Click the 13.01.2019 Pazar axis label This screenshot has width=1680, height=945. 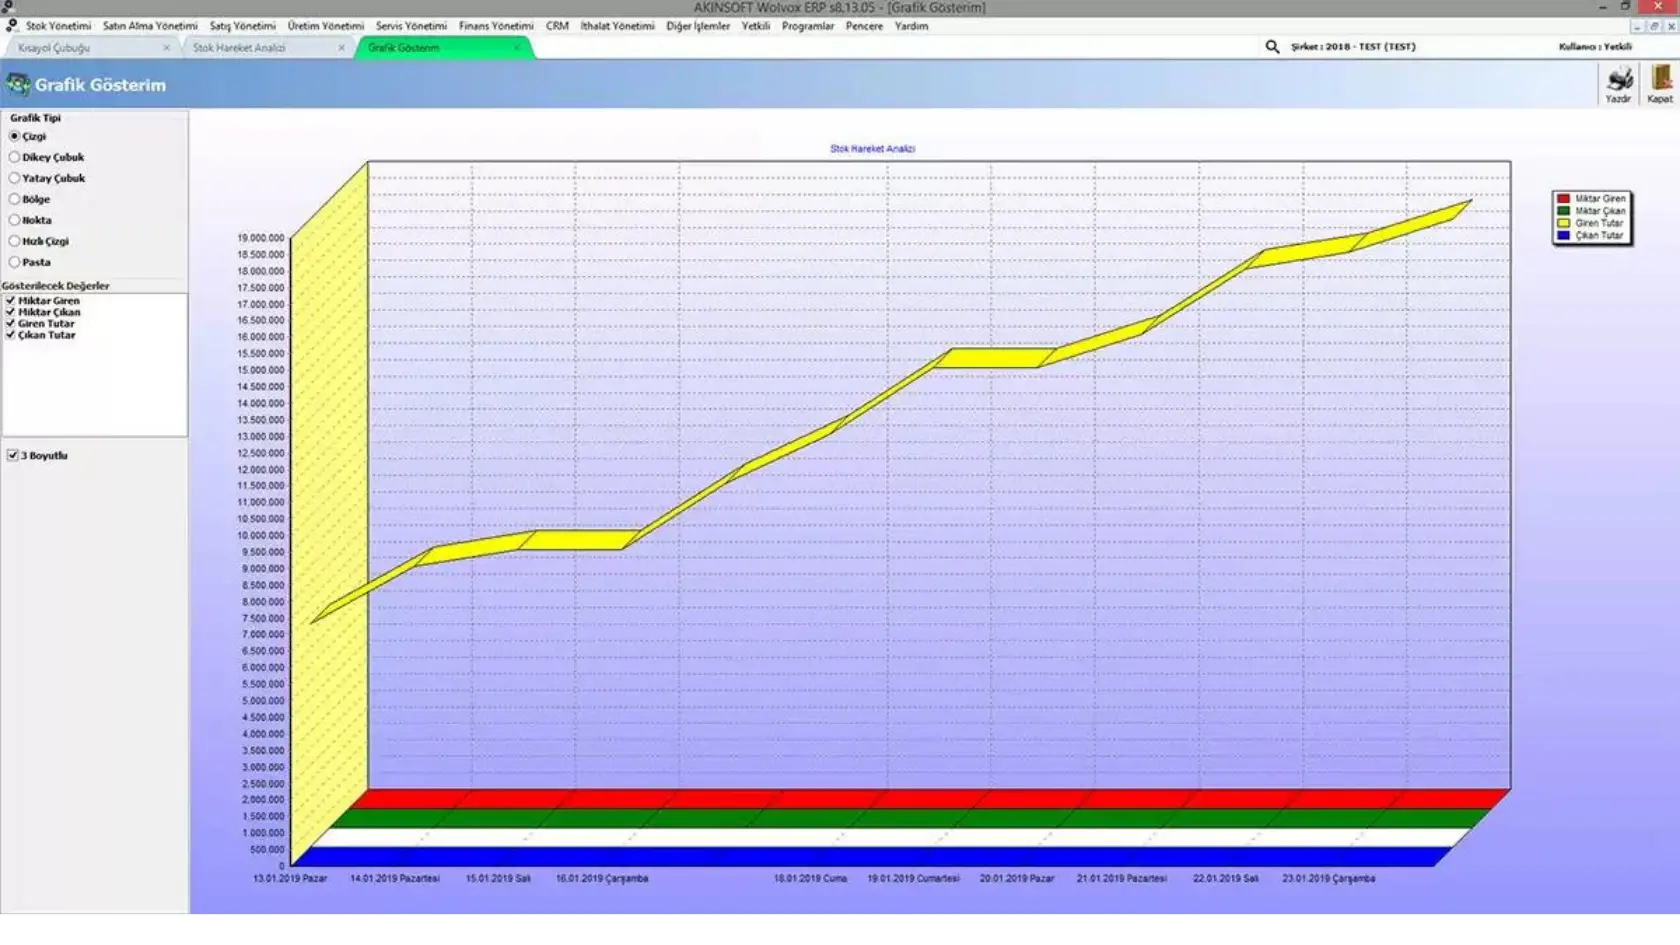(x=290, y=878)
